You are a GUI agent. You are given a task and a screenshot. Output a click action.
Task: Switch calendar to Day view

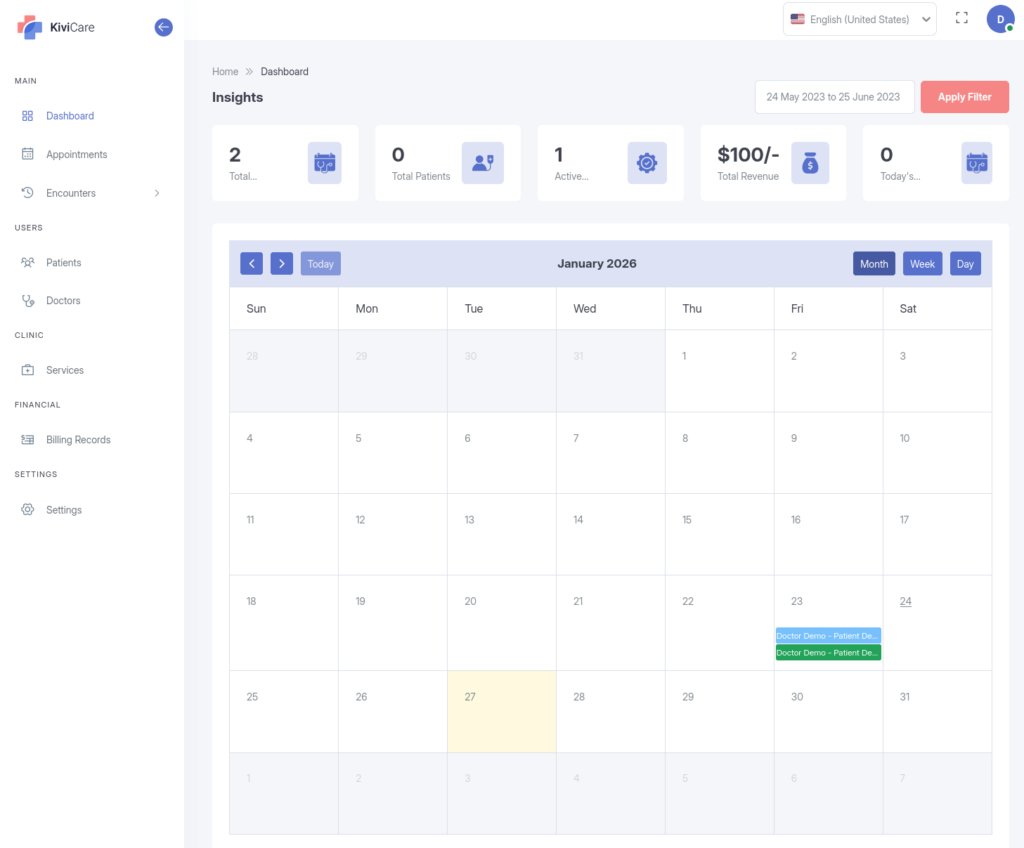[965, 264]
